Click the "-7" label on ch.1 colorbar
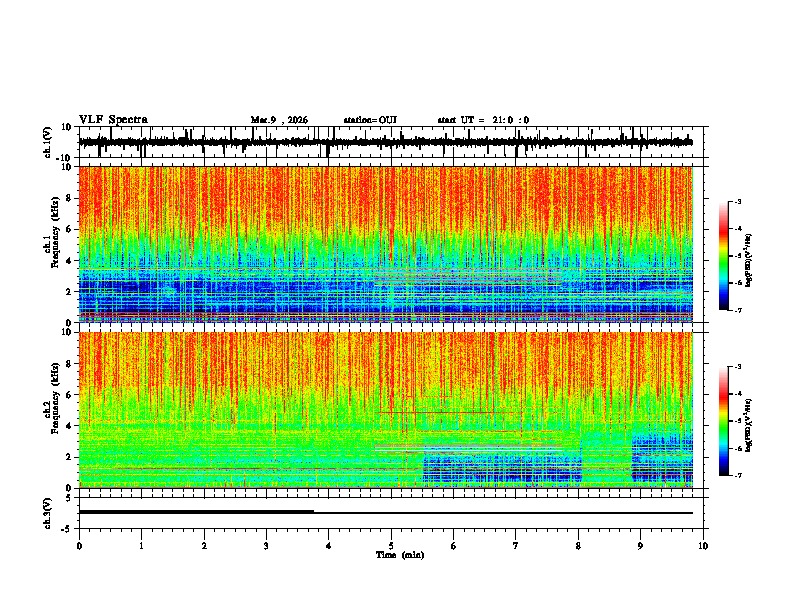The image size is (792, 612). point(738,311)
